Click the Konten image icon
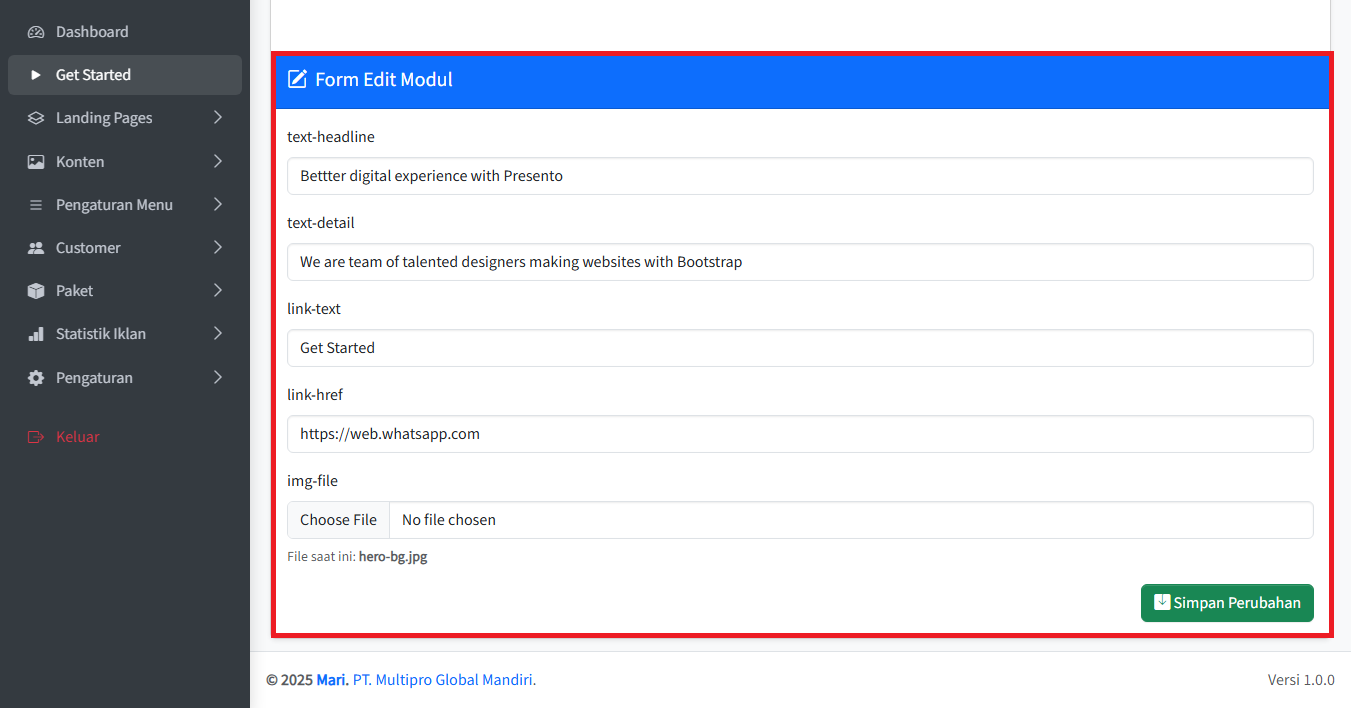The height and width of the screenshot is (708, 1351). coord(36,162)
